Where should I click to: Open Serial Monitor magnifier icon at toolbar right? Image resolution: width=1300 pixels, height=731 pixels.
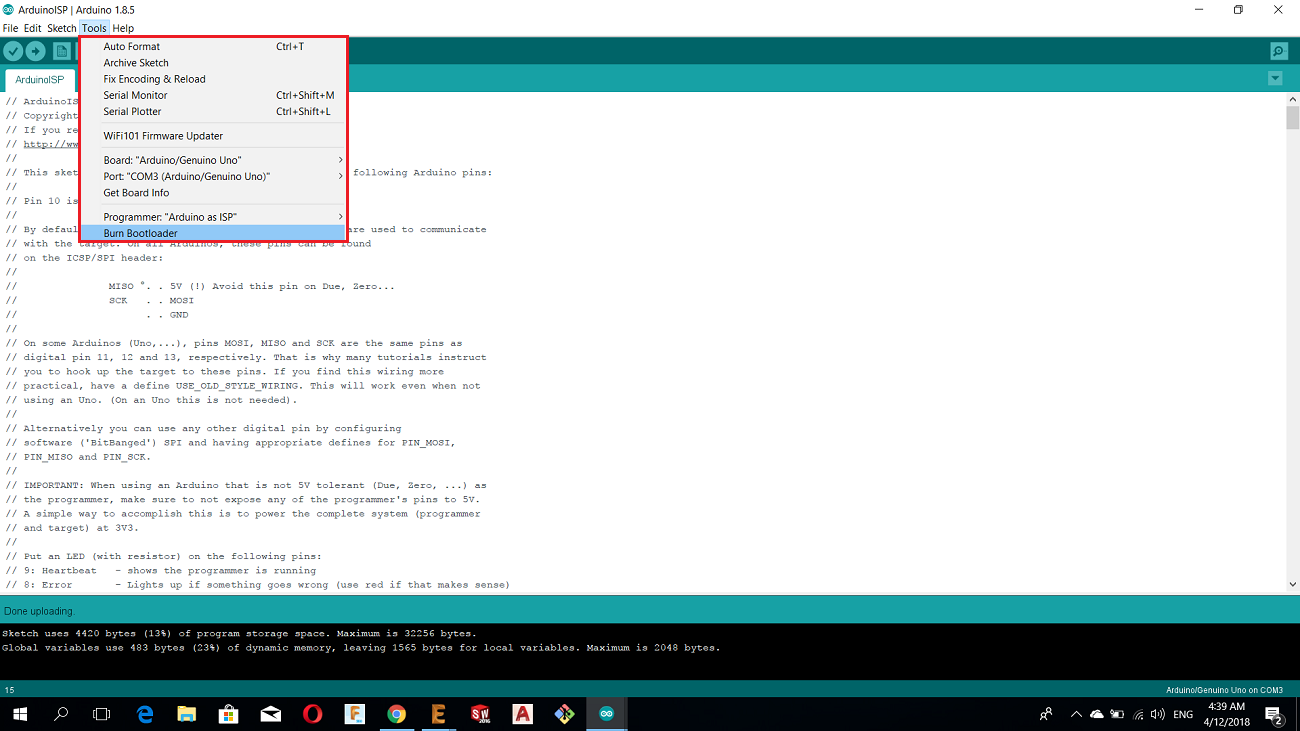pos(1278,51)
